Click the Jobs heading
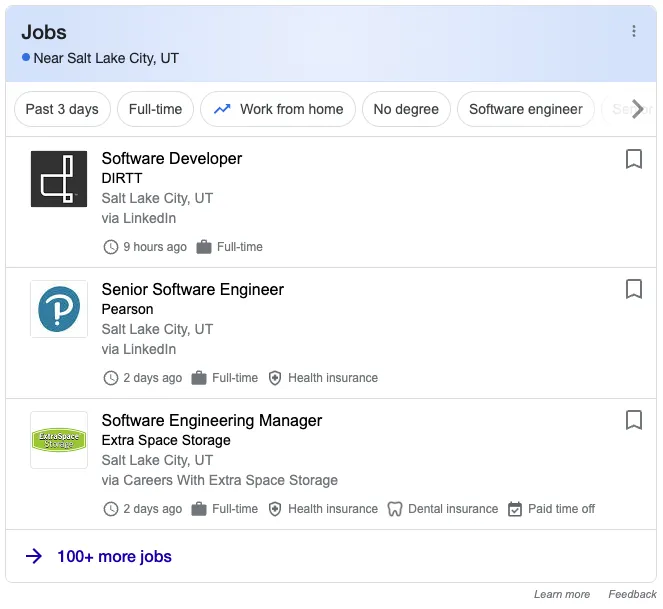 (44, 33)
